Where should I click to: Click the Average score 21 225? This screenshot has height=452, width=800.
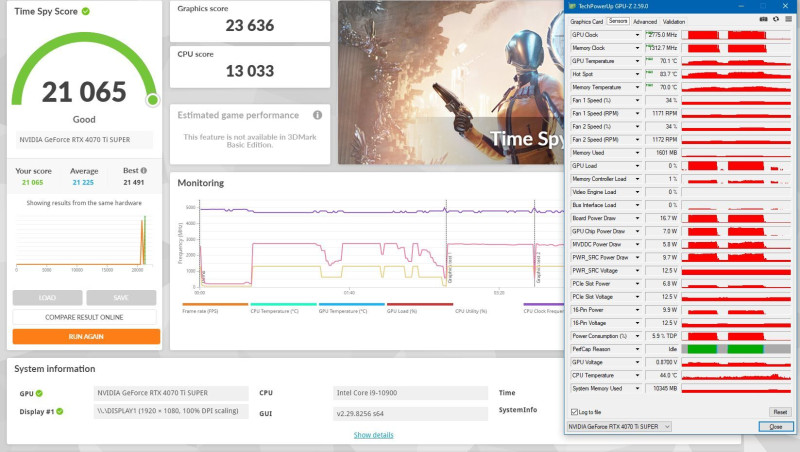click(x=83, y=182)
